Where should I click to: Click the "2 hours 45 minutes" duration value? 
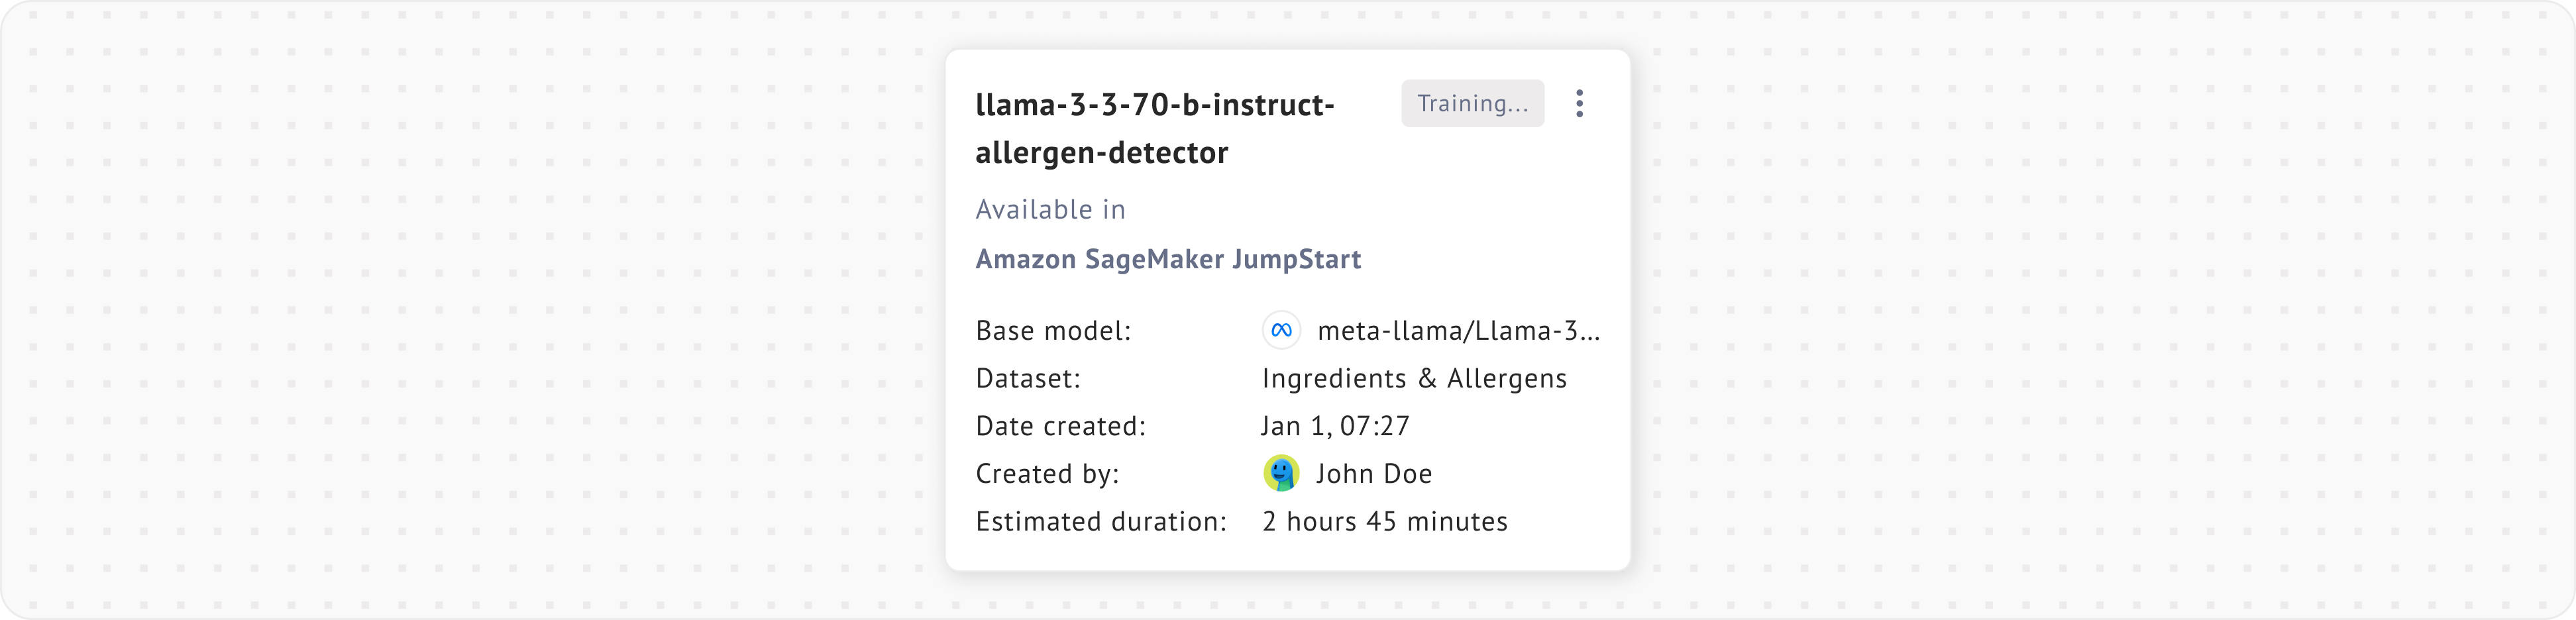point(1385,522)
